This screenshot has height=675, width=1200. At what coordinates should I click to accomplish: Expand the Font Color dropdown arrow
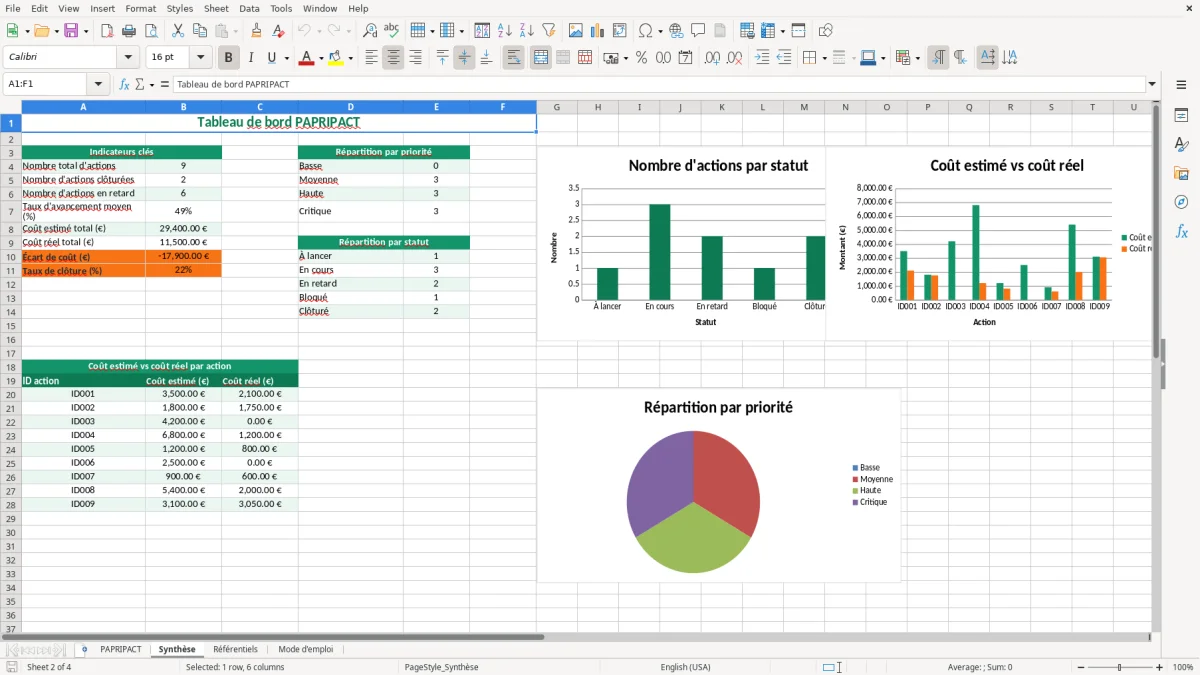point(321,58)
